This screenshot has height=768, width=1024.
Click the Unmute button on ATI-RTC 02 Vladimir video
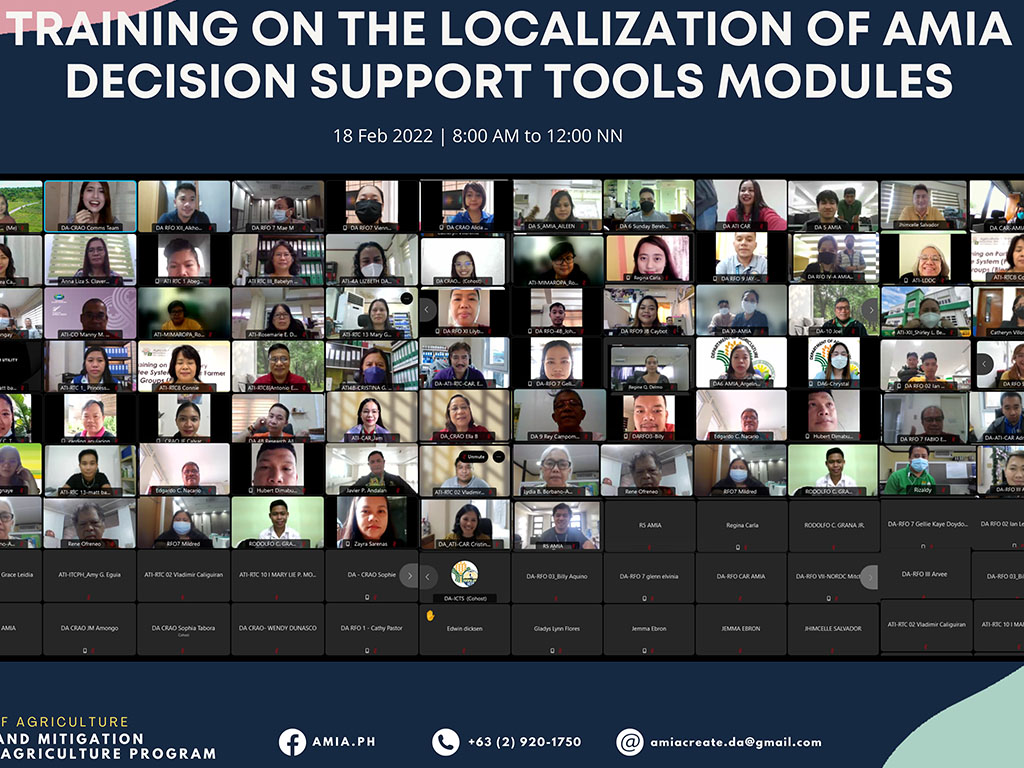point(475,456)
